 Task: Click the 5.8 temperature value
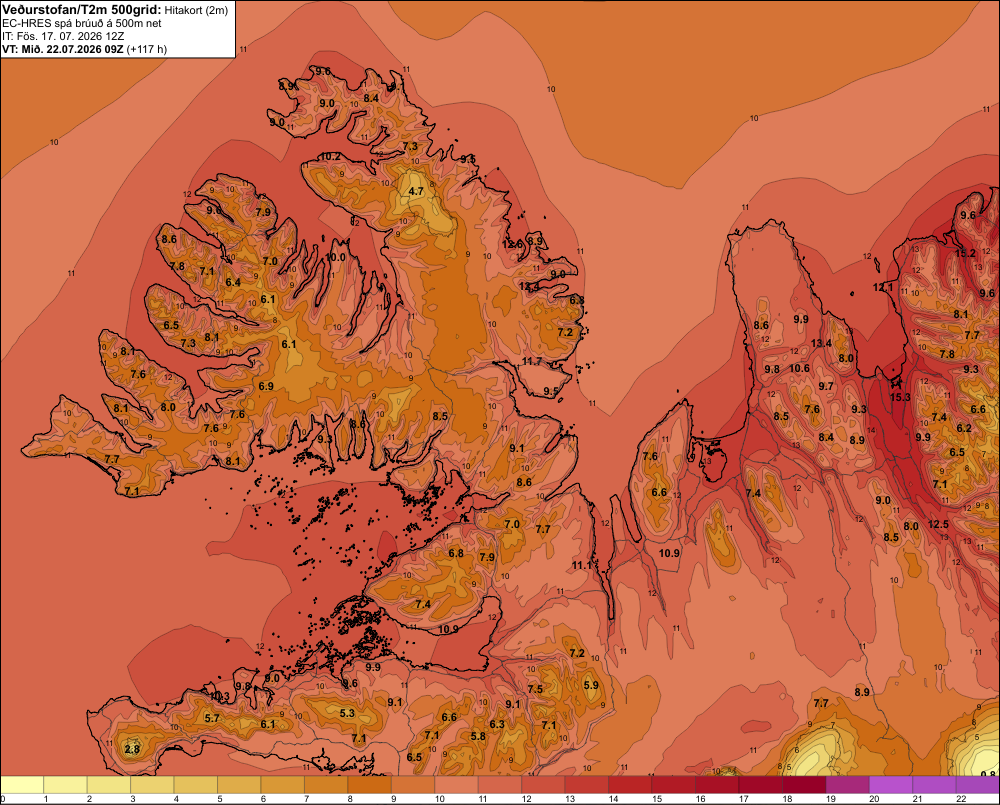click(x=478, y=736)
